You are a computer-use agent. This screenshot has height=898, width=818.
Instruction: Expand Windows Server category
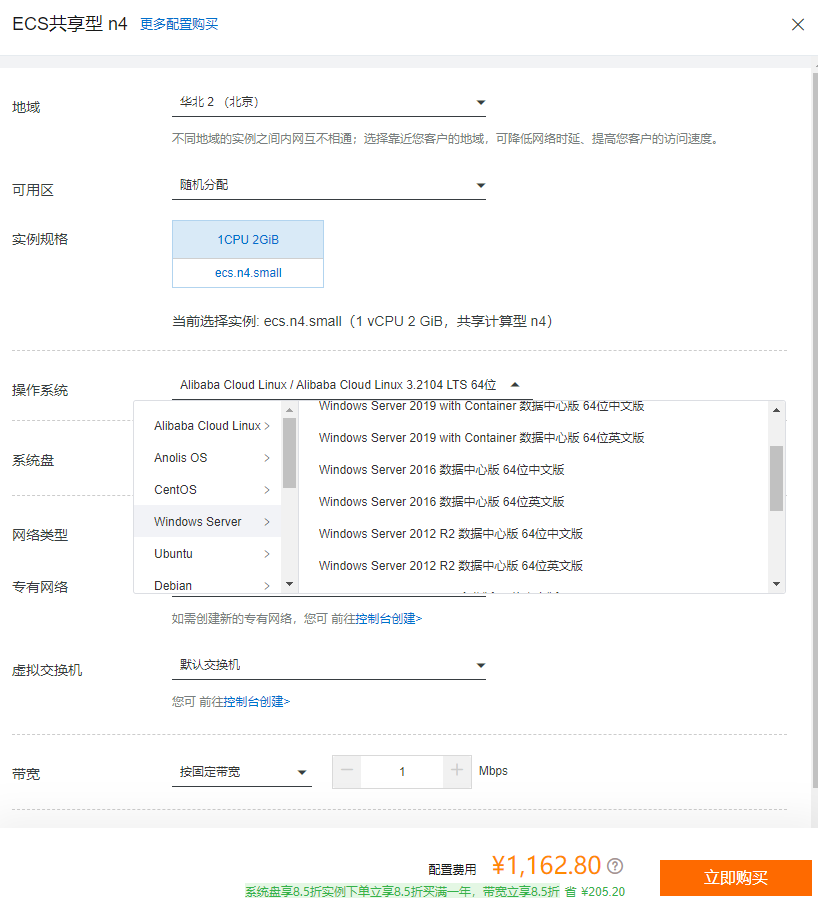(x=207, y=522)
